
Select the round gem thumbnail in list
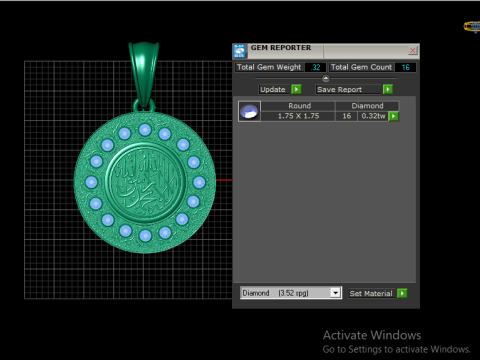pyautogui.click(x=249, y=111)
